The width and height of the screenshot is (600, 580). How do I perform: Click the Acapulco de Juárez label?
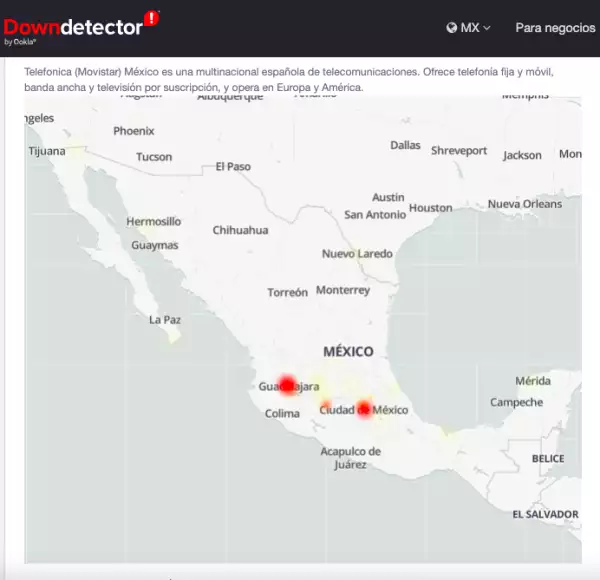350,458
